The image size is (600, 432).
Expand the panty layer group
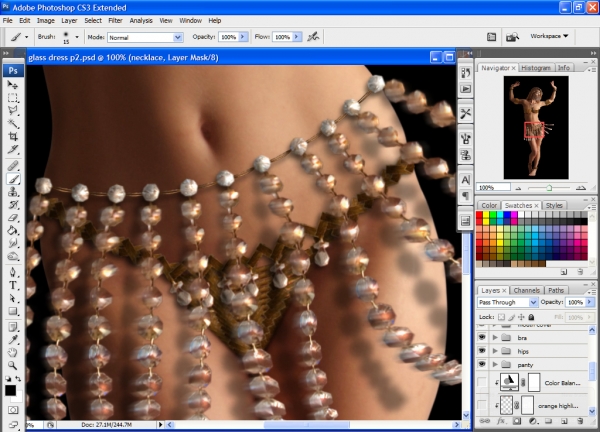click(495, 364)
